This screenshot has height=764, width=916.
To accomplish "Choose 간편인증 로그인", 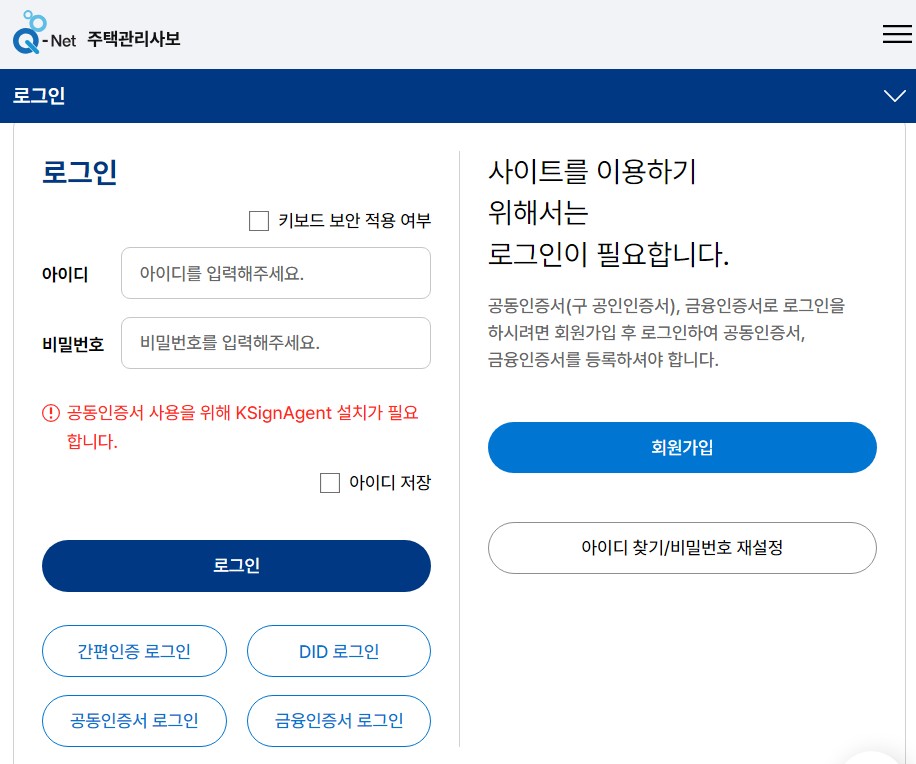I will [134, 651].
